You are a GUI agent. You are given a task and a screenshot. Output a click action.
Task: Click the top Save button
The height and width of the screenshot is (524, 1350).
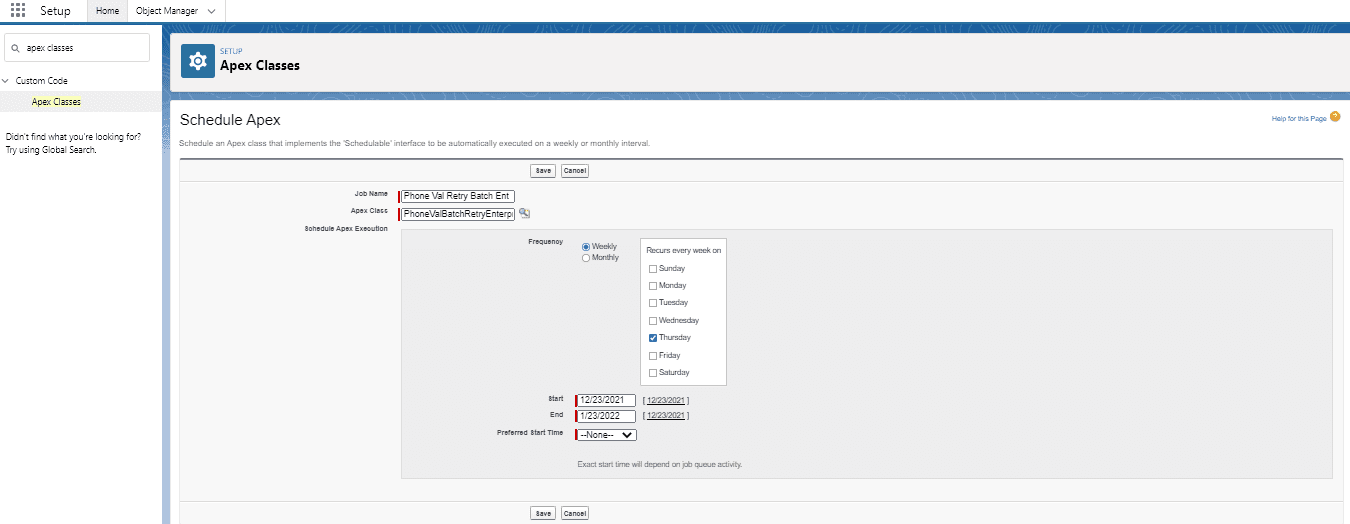point(543,171)
